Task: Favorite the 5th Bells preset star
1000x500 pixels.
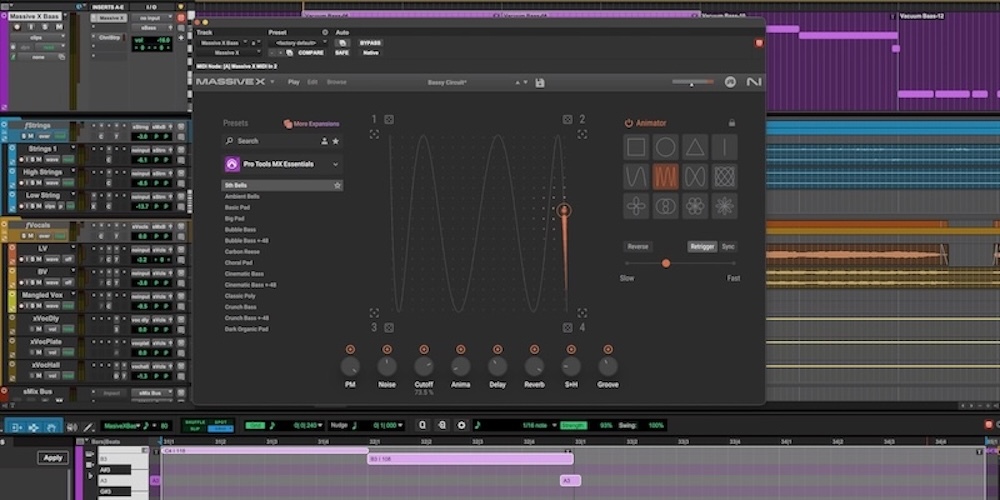Action: pos(337,186)
